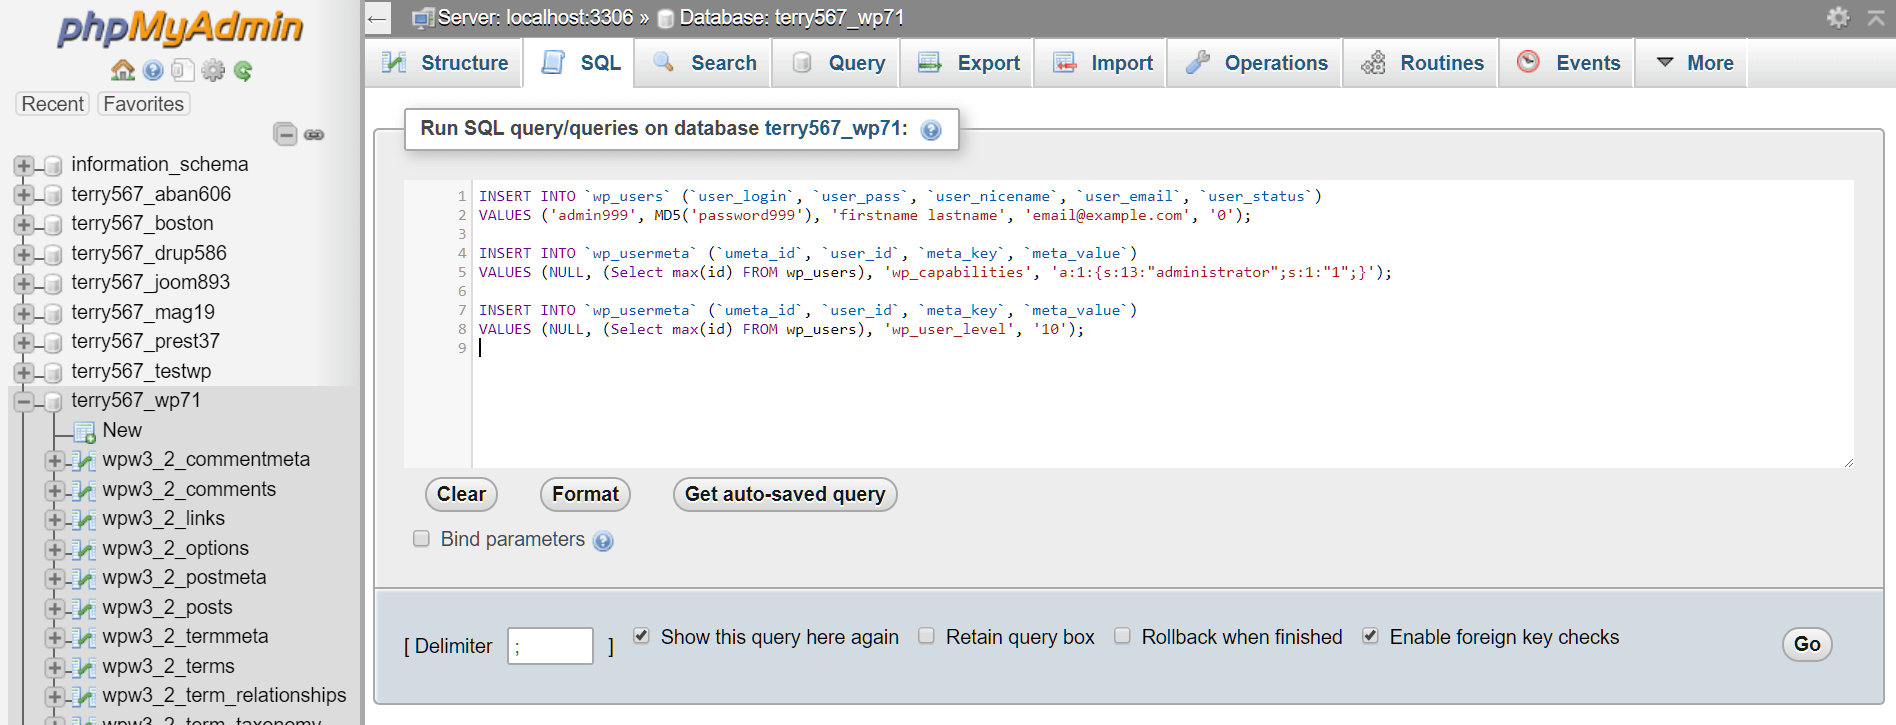Click inside the SQL query editor area
Screen dimensions: 1896x725
click(1162, 324)
